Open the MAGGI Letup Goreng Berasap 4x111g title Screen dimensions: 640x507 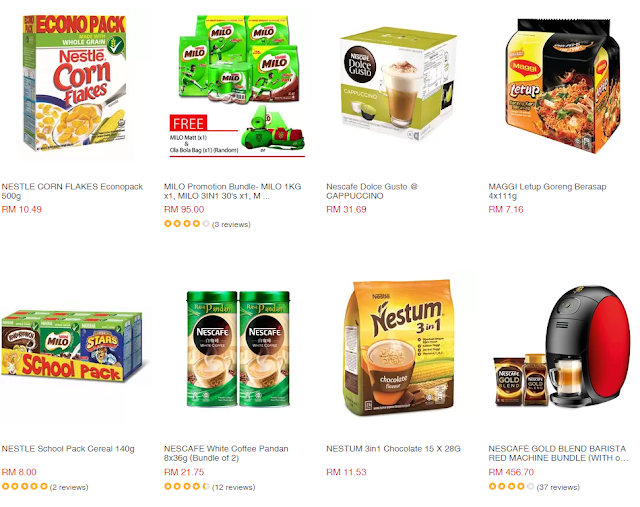tap(547, 191)
